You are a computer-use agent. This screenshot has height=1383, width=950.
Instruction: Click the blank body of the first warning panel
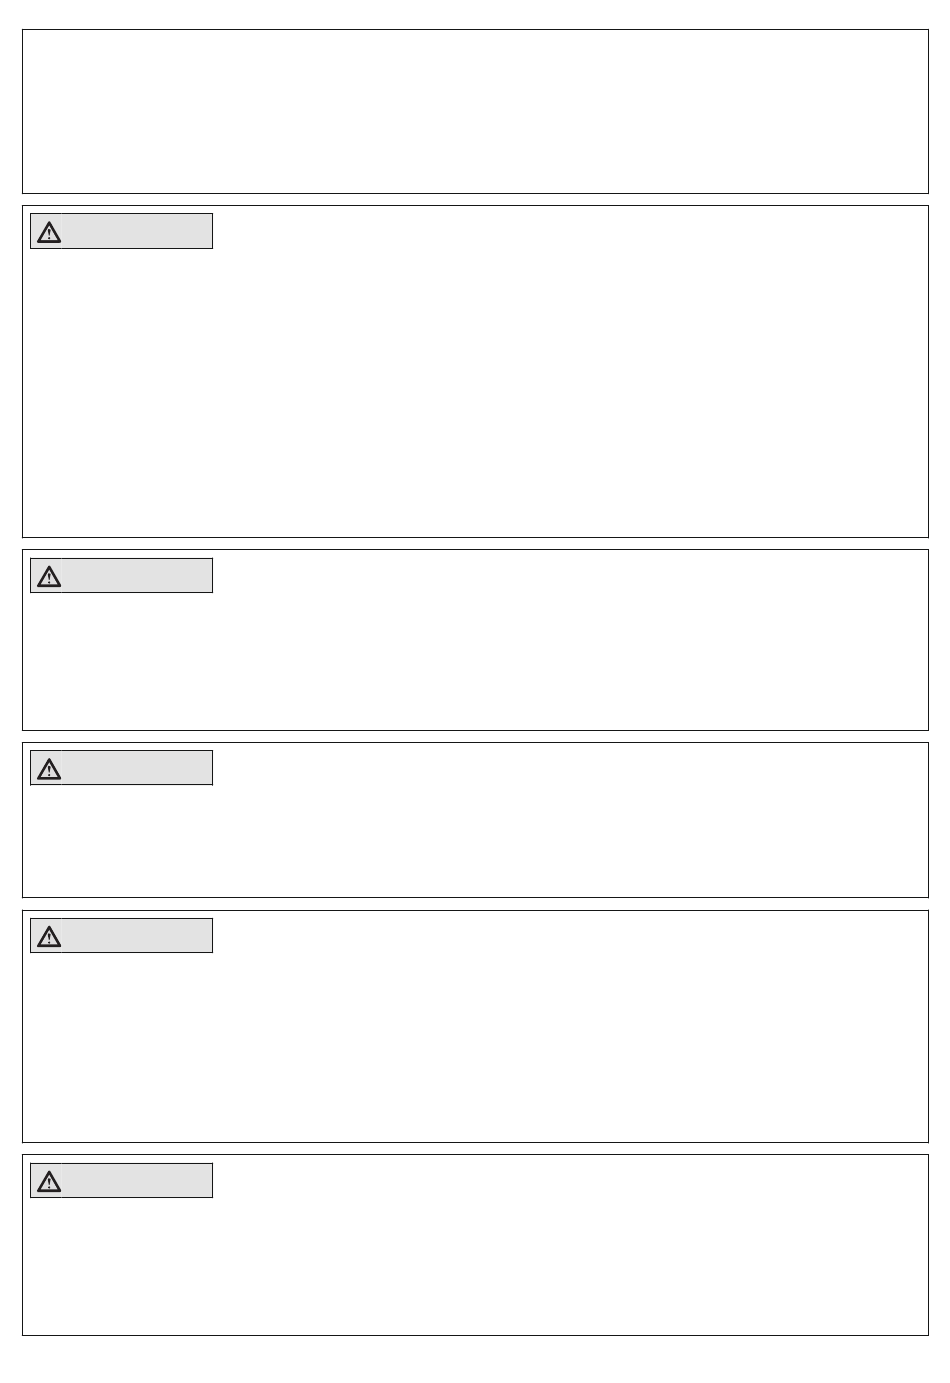tap(475, 390)
